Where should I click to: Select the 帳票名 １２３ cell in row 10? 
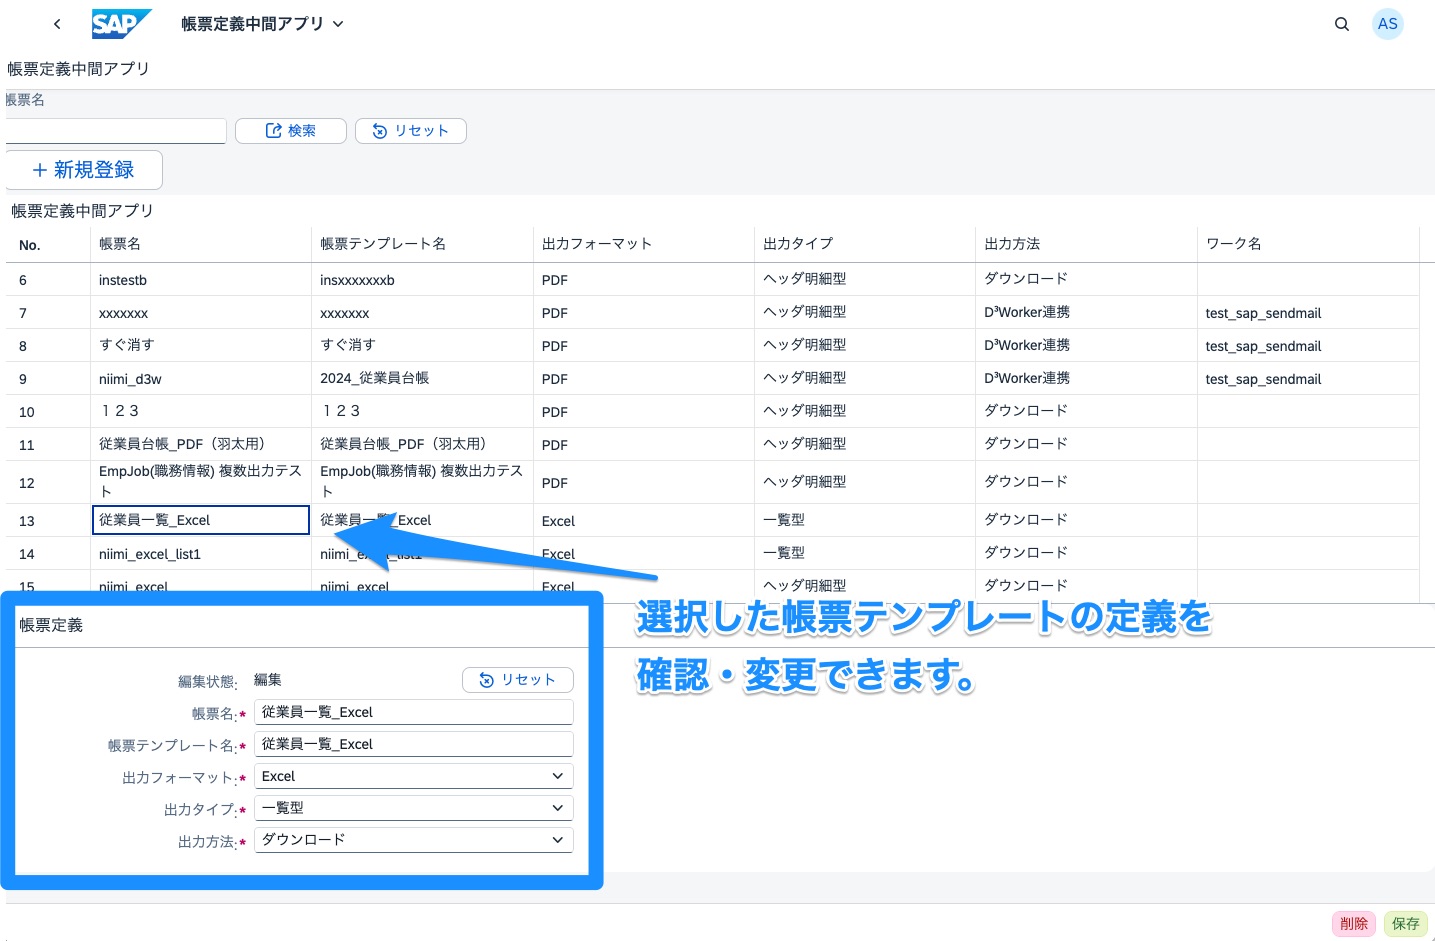(x=201, y=412)
